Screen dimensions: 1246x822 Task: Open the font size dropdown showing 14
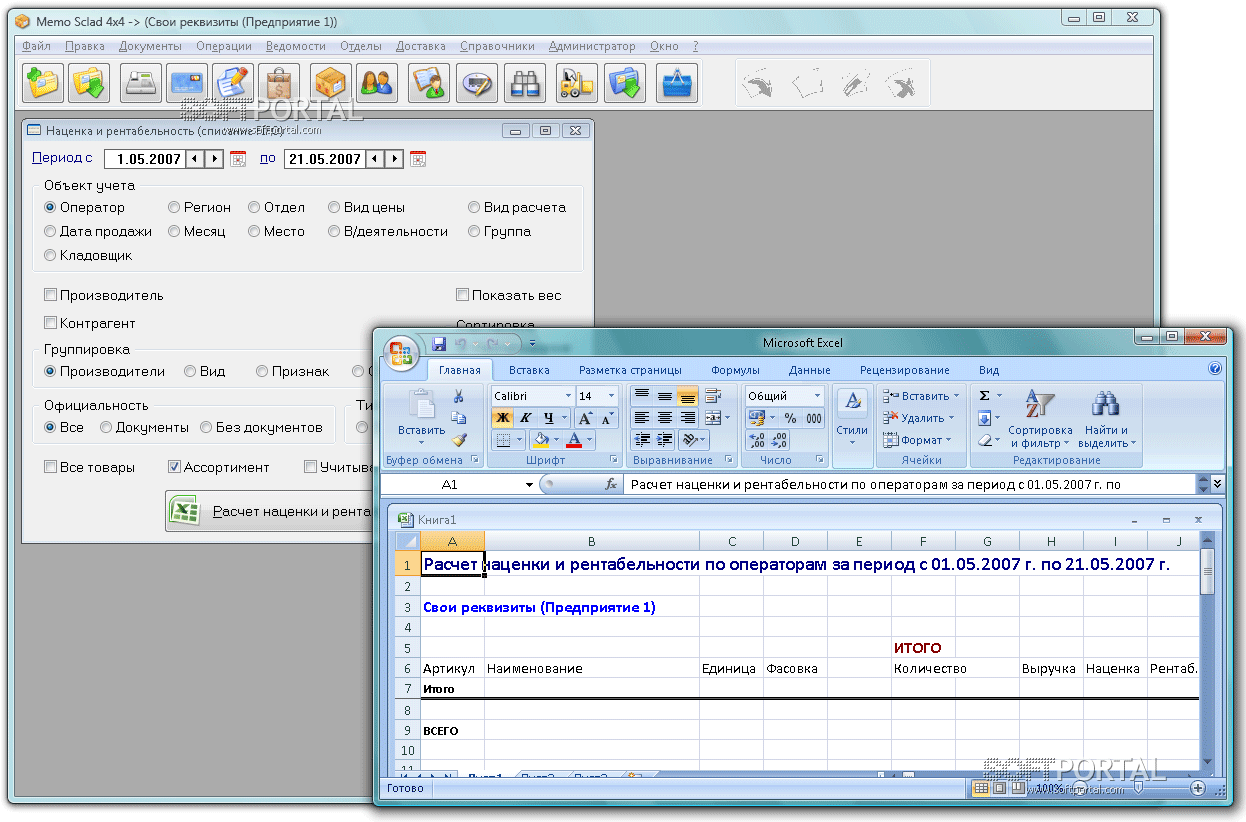point(611,396)
